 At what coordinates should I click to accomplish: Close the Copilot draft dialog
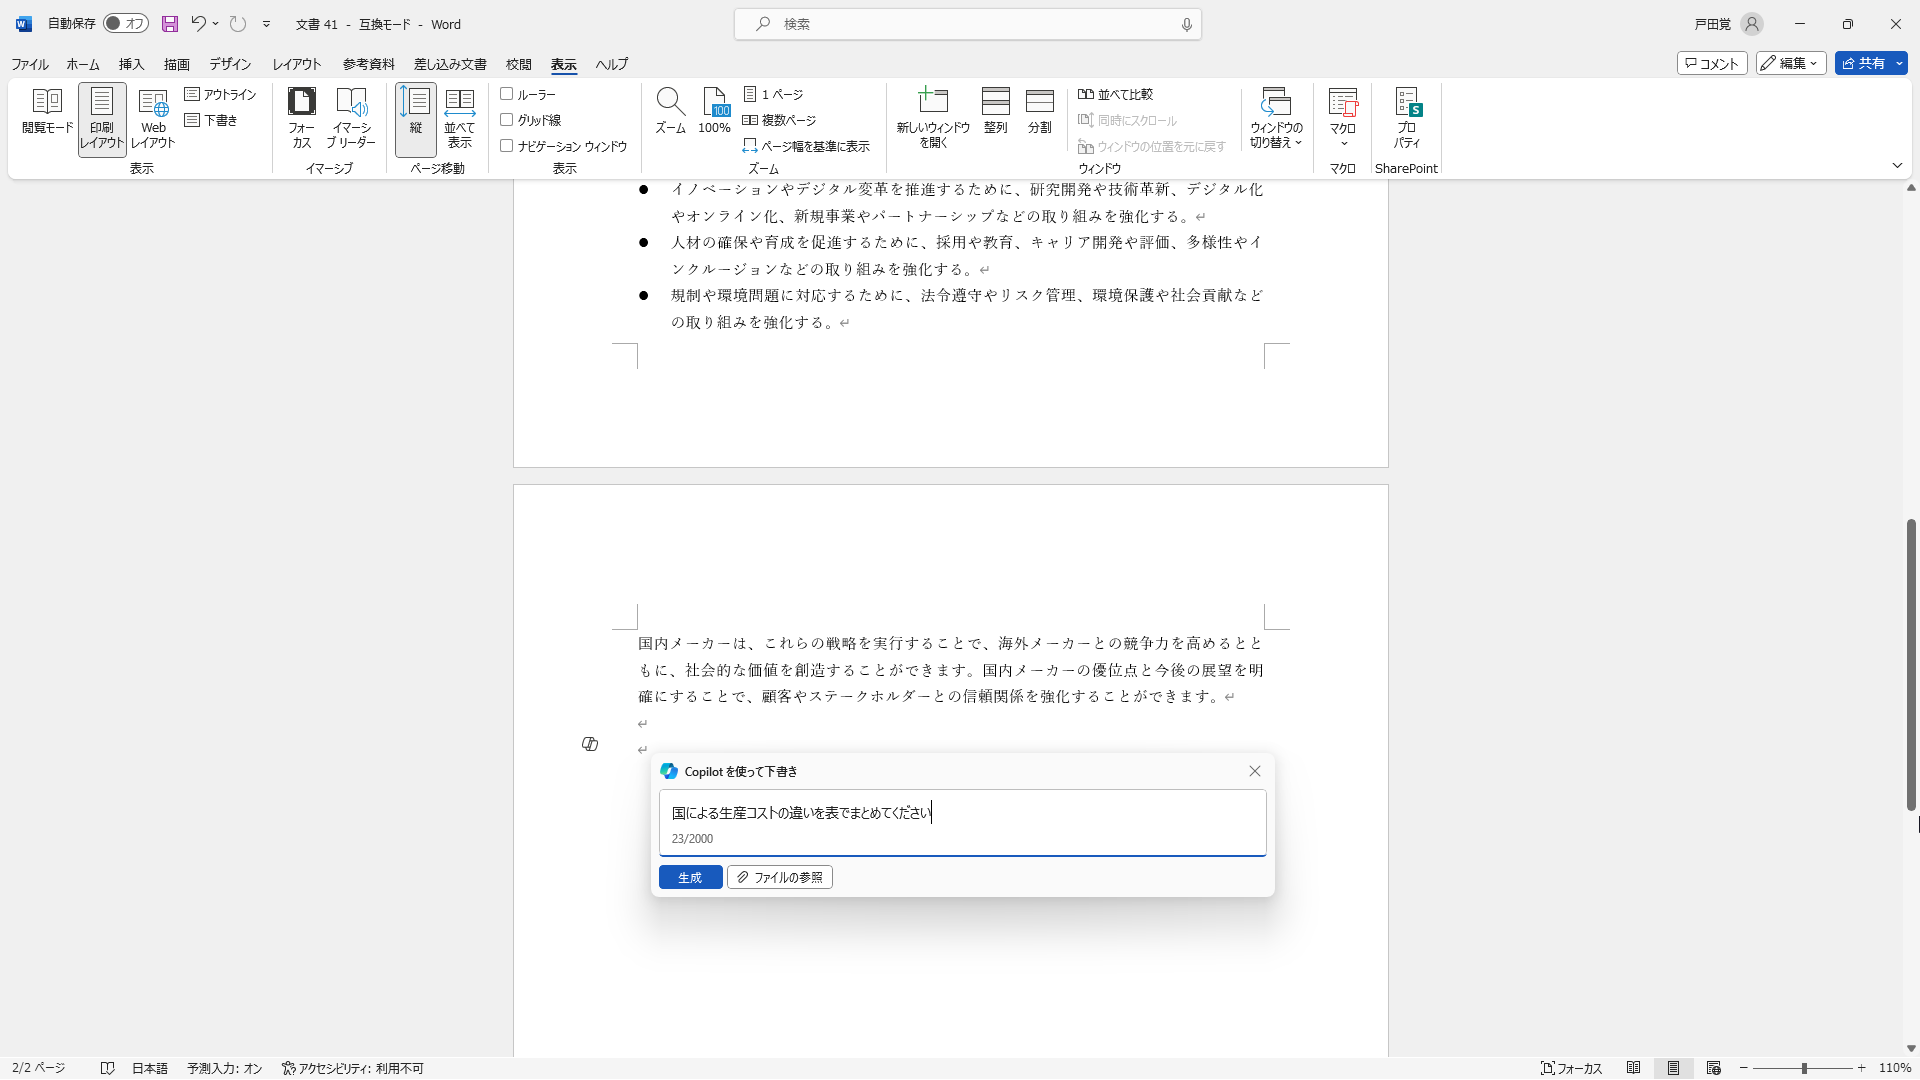point(1254,771)
